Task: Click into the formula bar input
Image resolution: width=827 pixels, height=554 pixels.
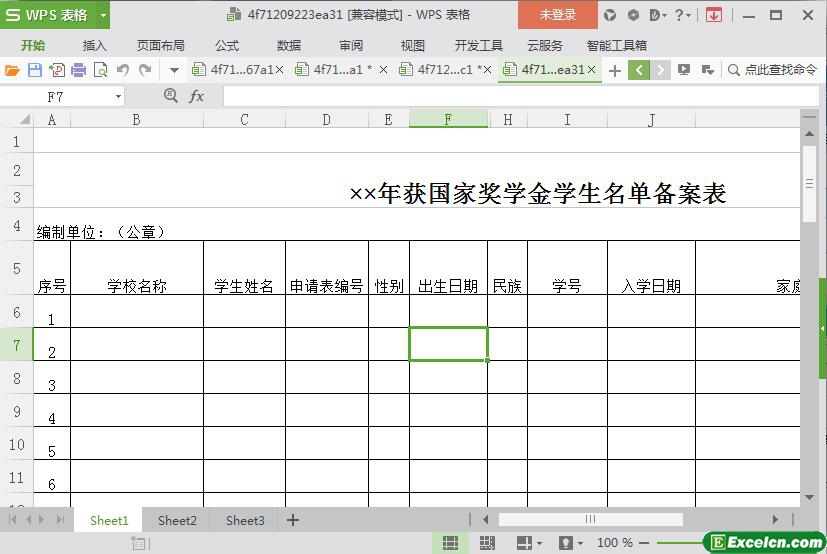Action: click(x=521, y=97)
